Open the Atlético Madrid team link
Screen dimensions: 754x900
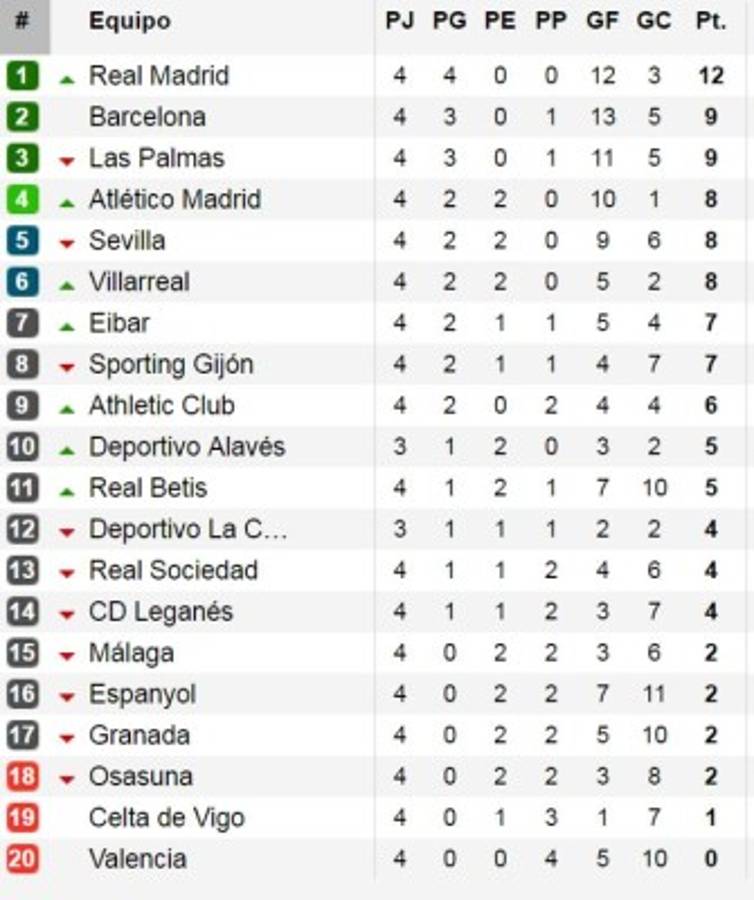[x=175, y=199]
